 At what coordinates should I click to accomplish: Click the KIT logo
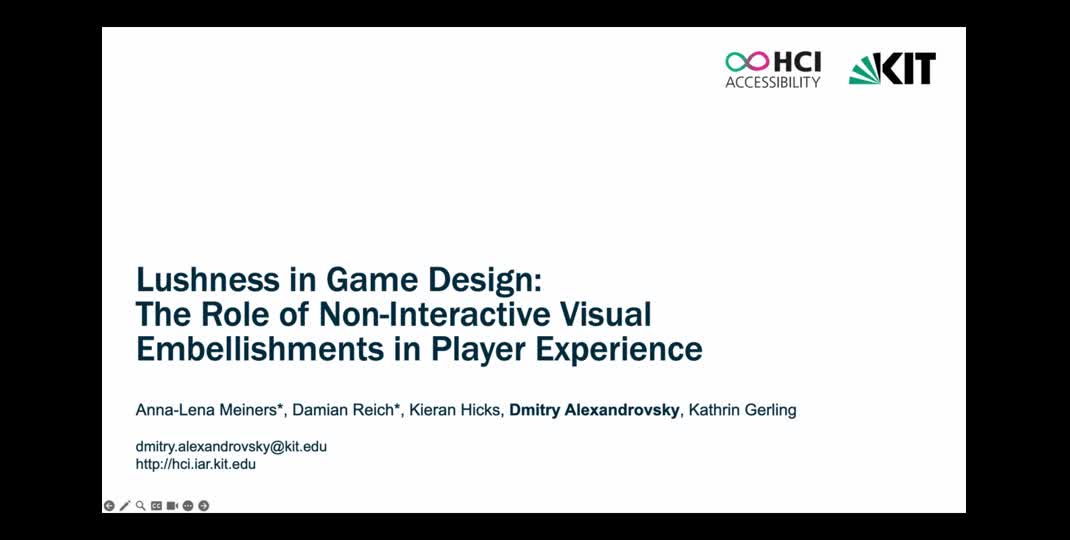(892, 69)
